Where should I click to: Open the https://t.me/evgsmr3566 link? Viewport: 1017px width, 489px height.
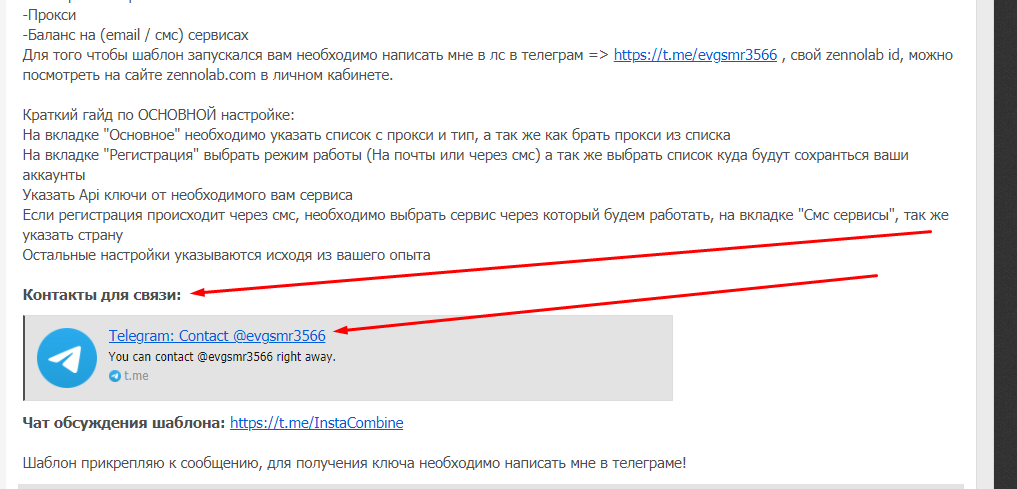click(x=695, y=55)
